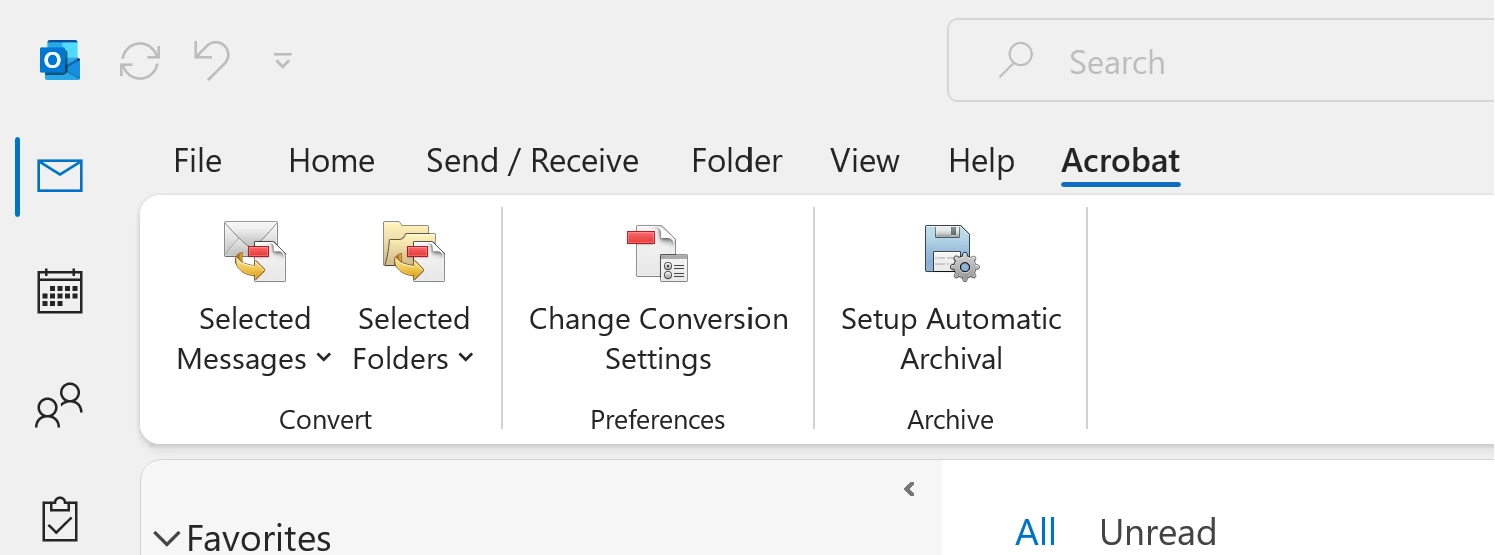Open the Folder ribbon tab

pyautogui.click(x=737, y=161)
